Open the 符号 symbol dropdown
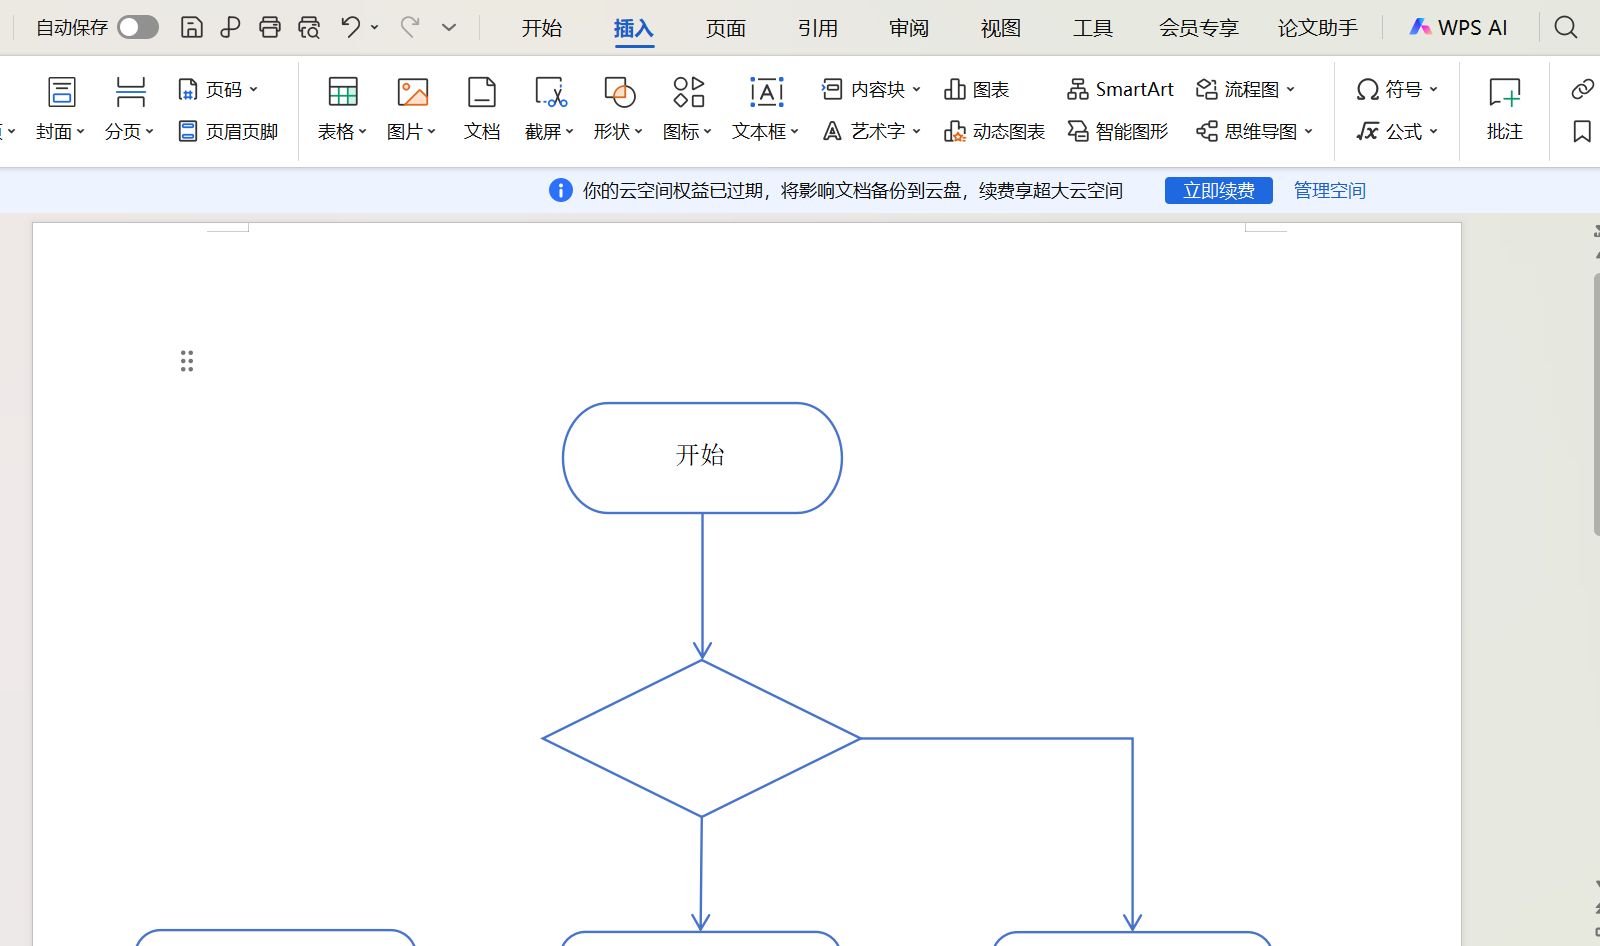 1397,90
